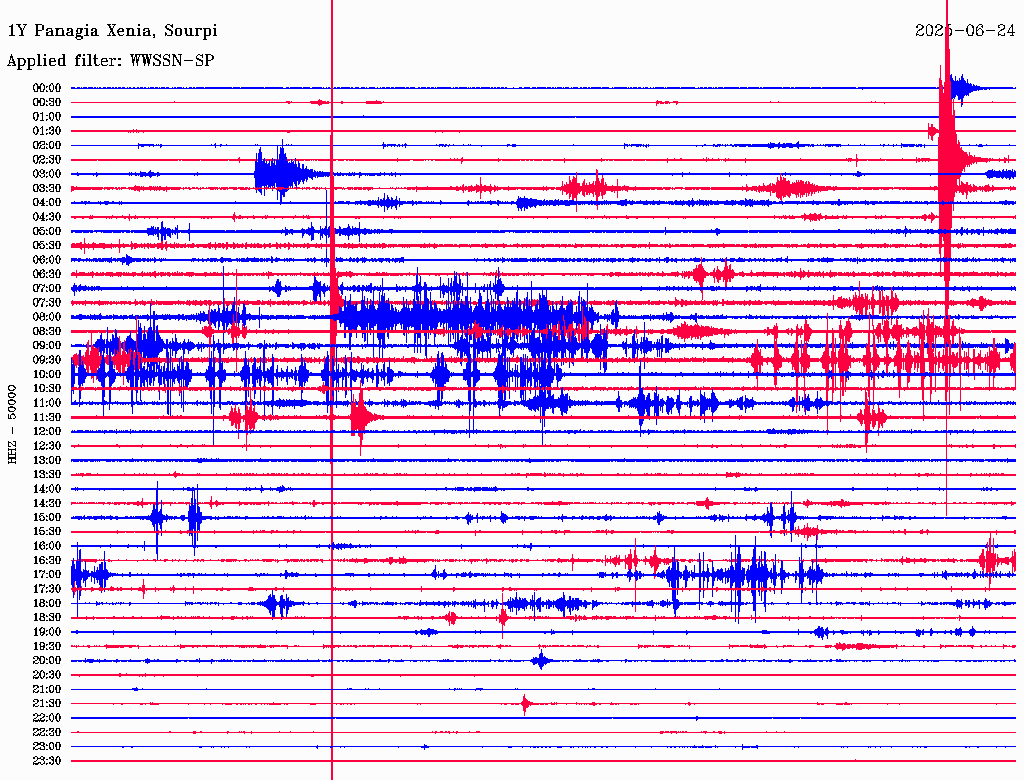Click the 16:00 time label
The image size is (1024, 780).
coord(47,546)
